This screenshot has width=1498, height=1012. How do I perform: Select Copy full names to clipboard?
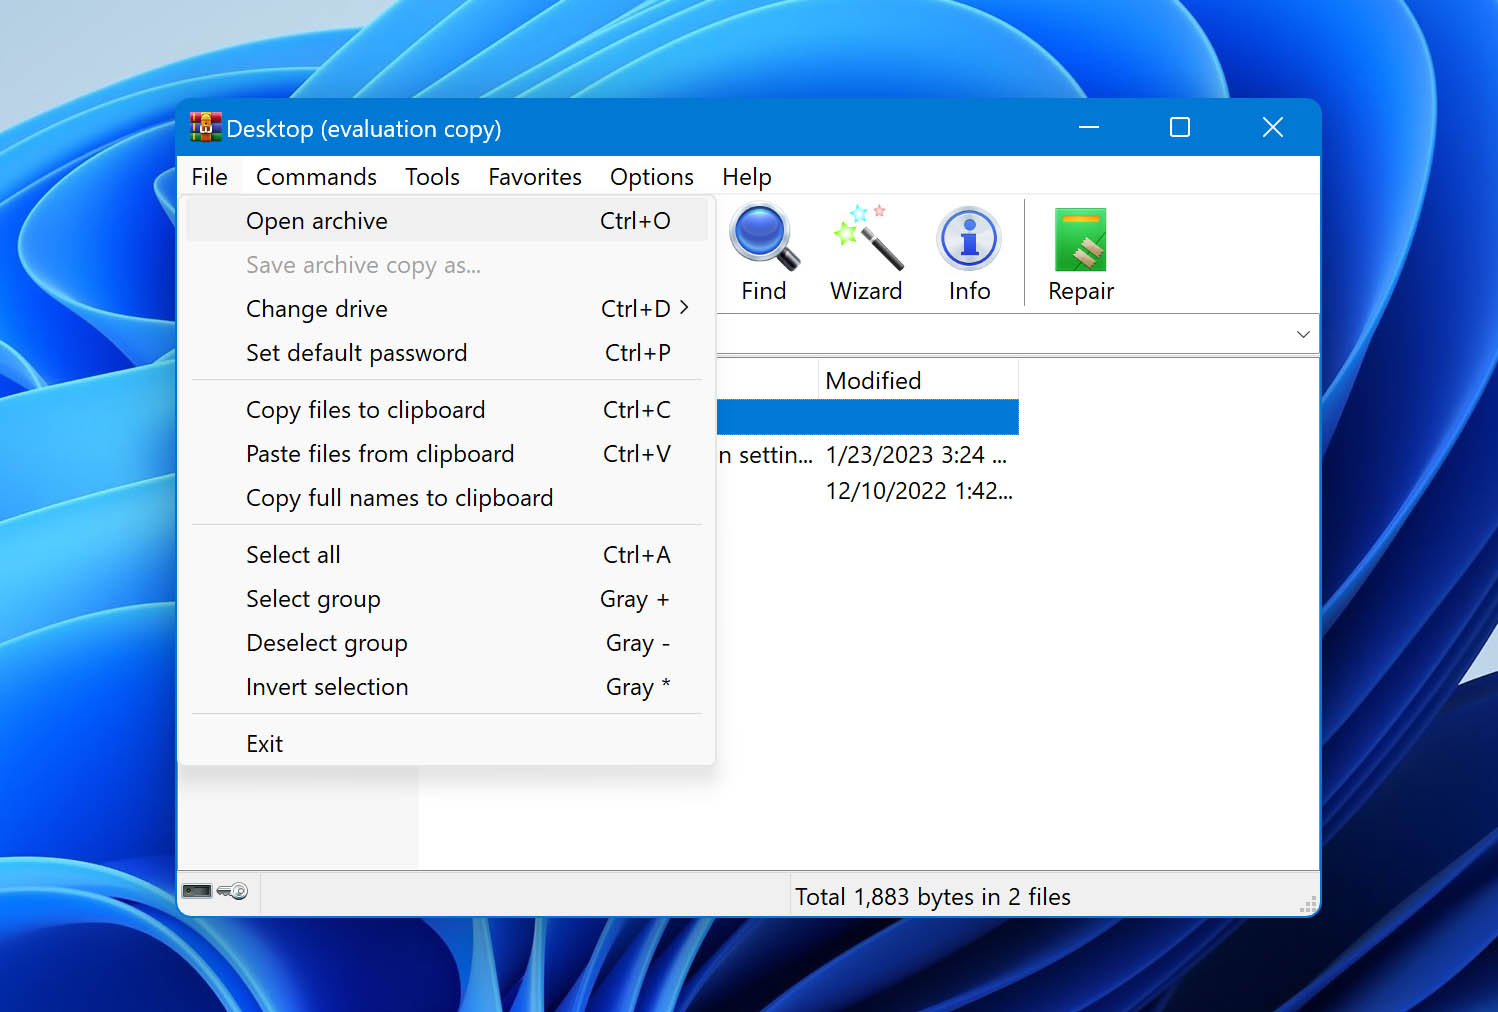pos(447,498)
